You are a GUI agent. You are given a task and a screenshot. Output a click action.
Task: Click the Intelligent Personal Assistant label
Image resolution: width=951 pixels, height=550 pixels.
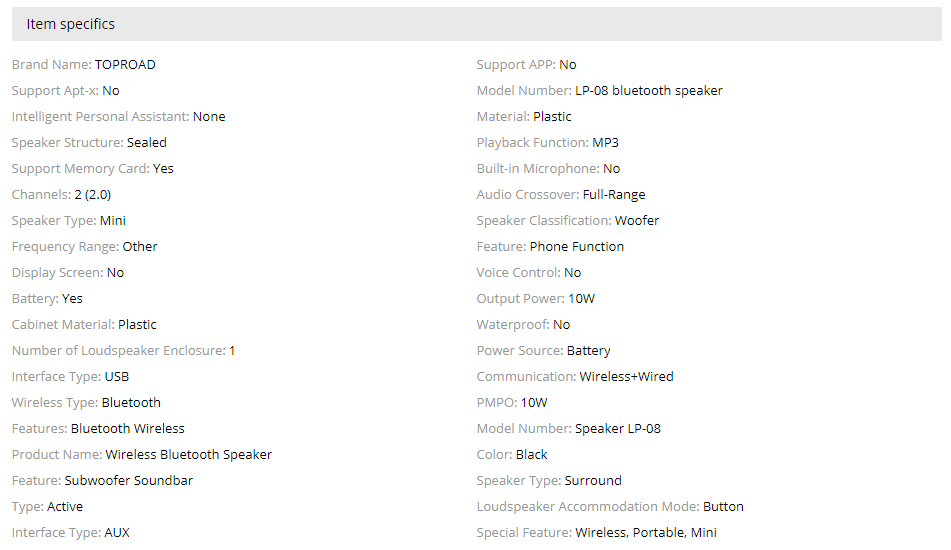100,117
